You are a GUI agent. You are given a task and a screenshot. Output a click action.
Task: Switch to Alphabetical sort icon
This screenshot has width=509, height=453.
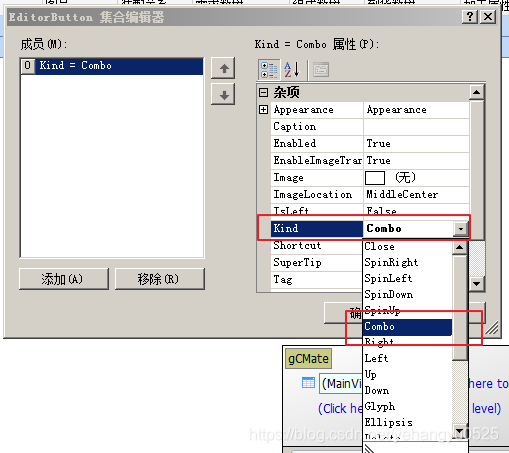click(292, 70)
